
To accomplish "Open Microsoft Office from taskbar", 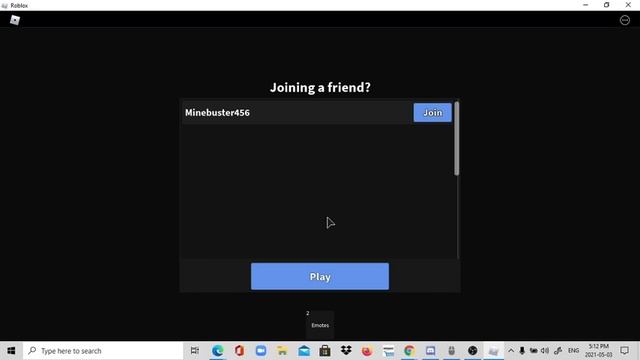I will (x=239, y=351).
